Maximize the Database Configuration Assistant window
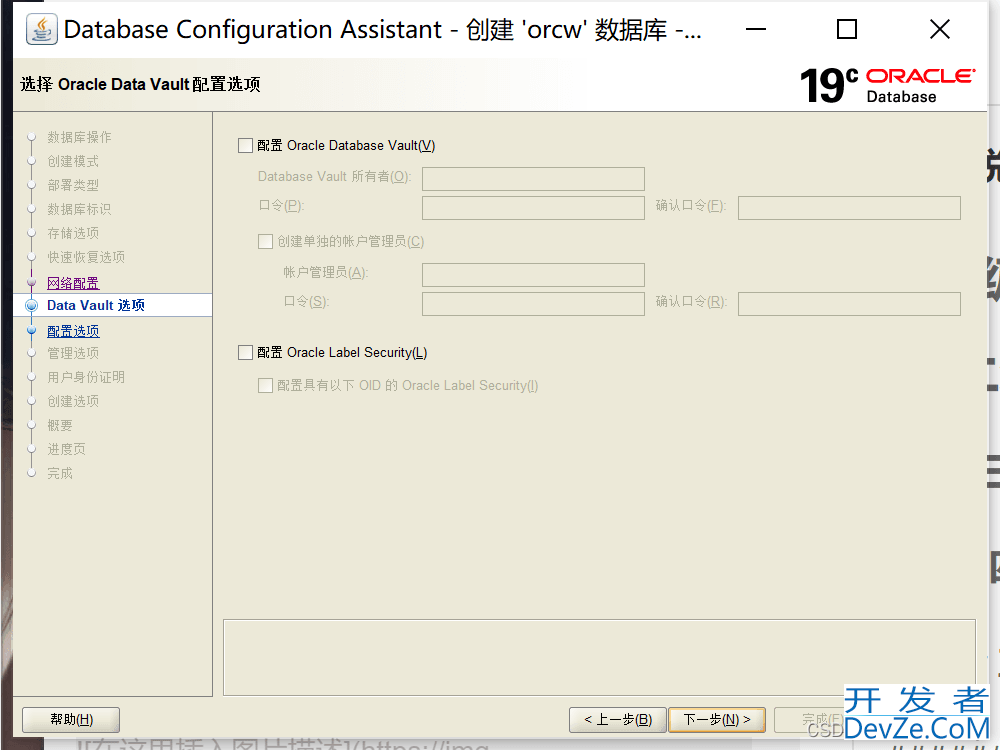The image size is (1000, 750). coord(847,29)
